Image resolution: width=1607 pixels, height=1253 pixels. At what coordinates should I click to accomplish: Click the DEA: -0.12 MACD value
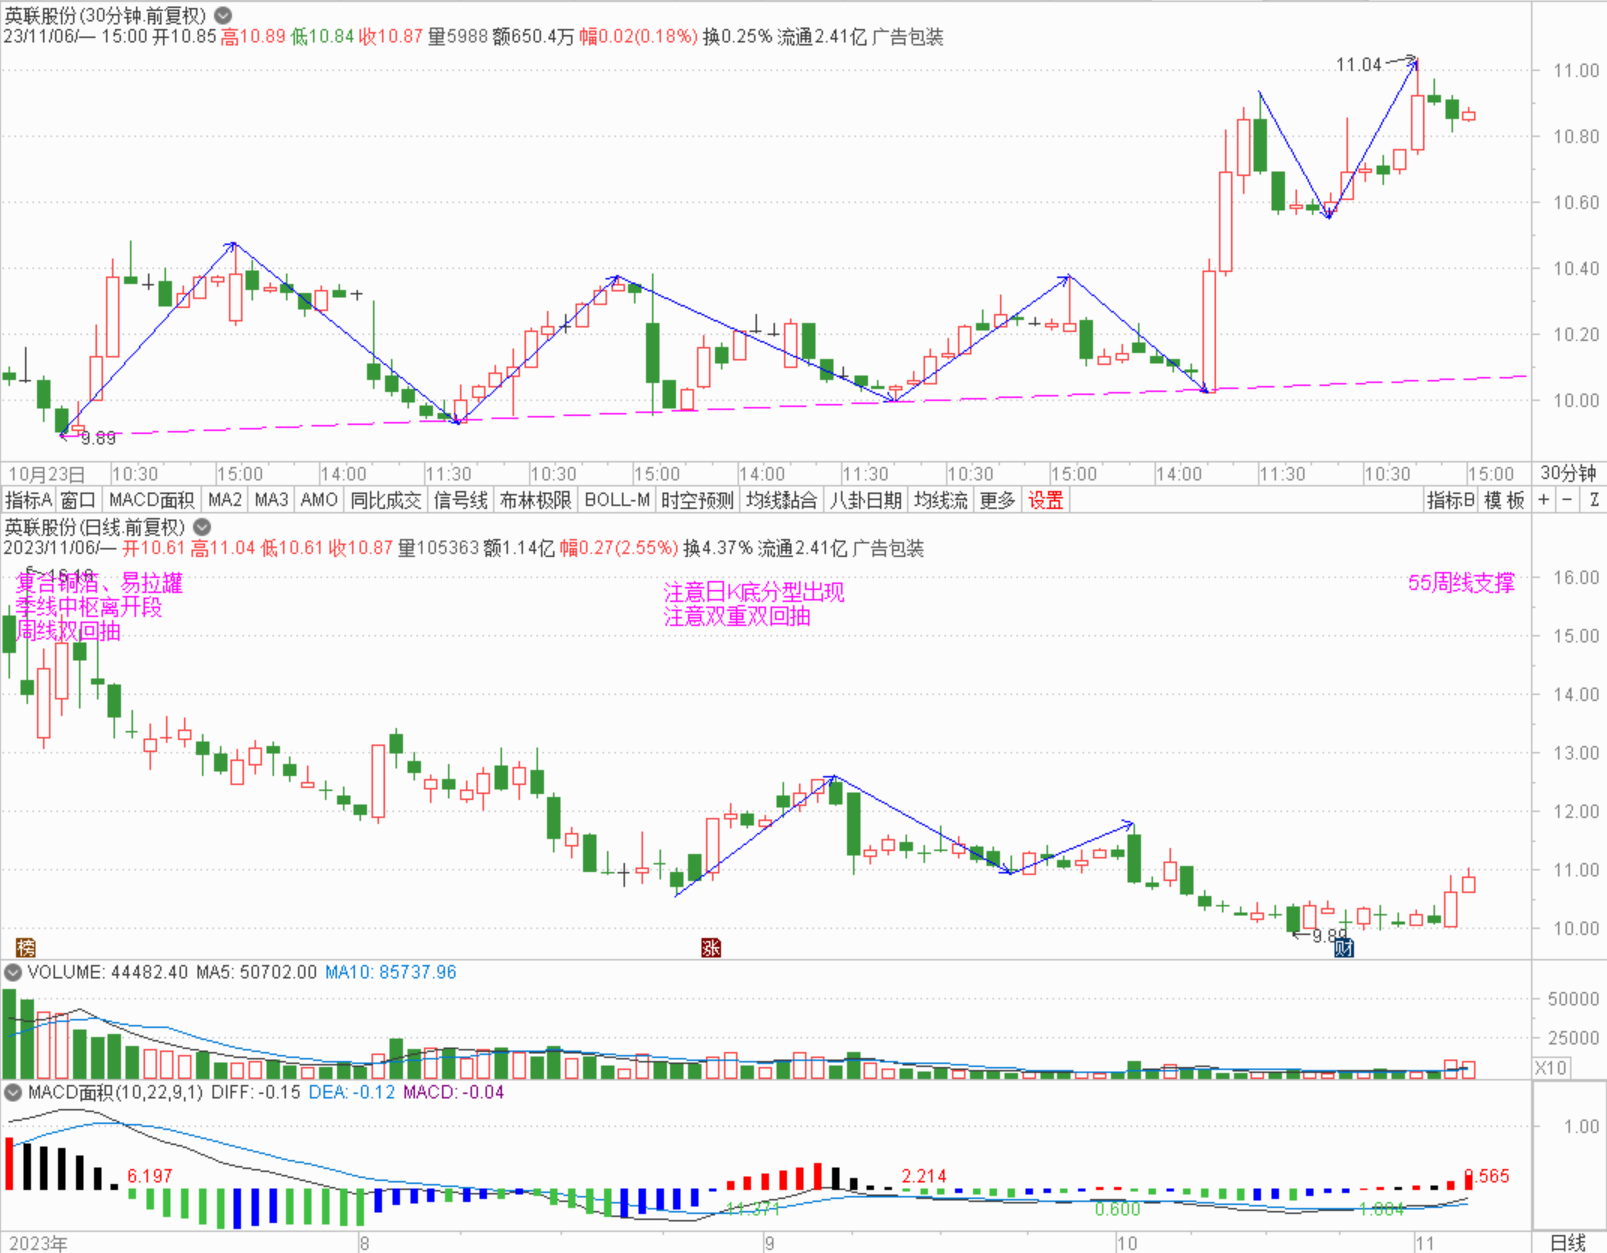point(352,1092)
